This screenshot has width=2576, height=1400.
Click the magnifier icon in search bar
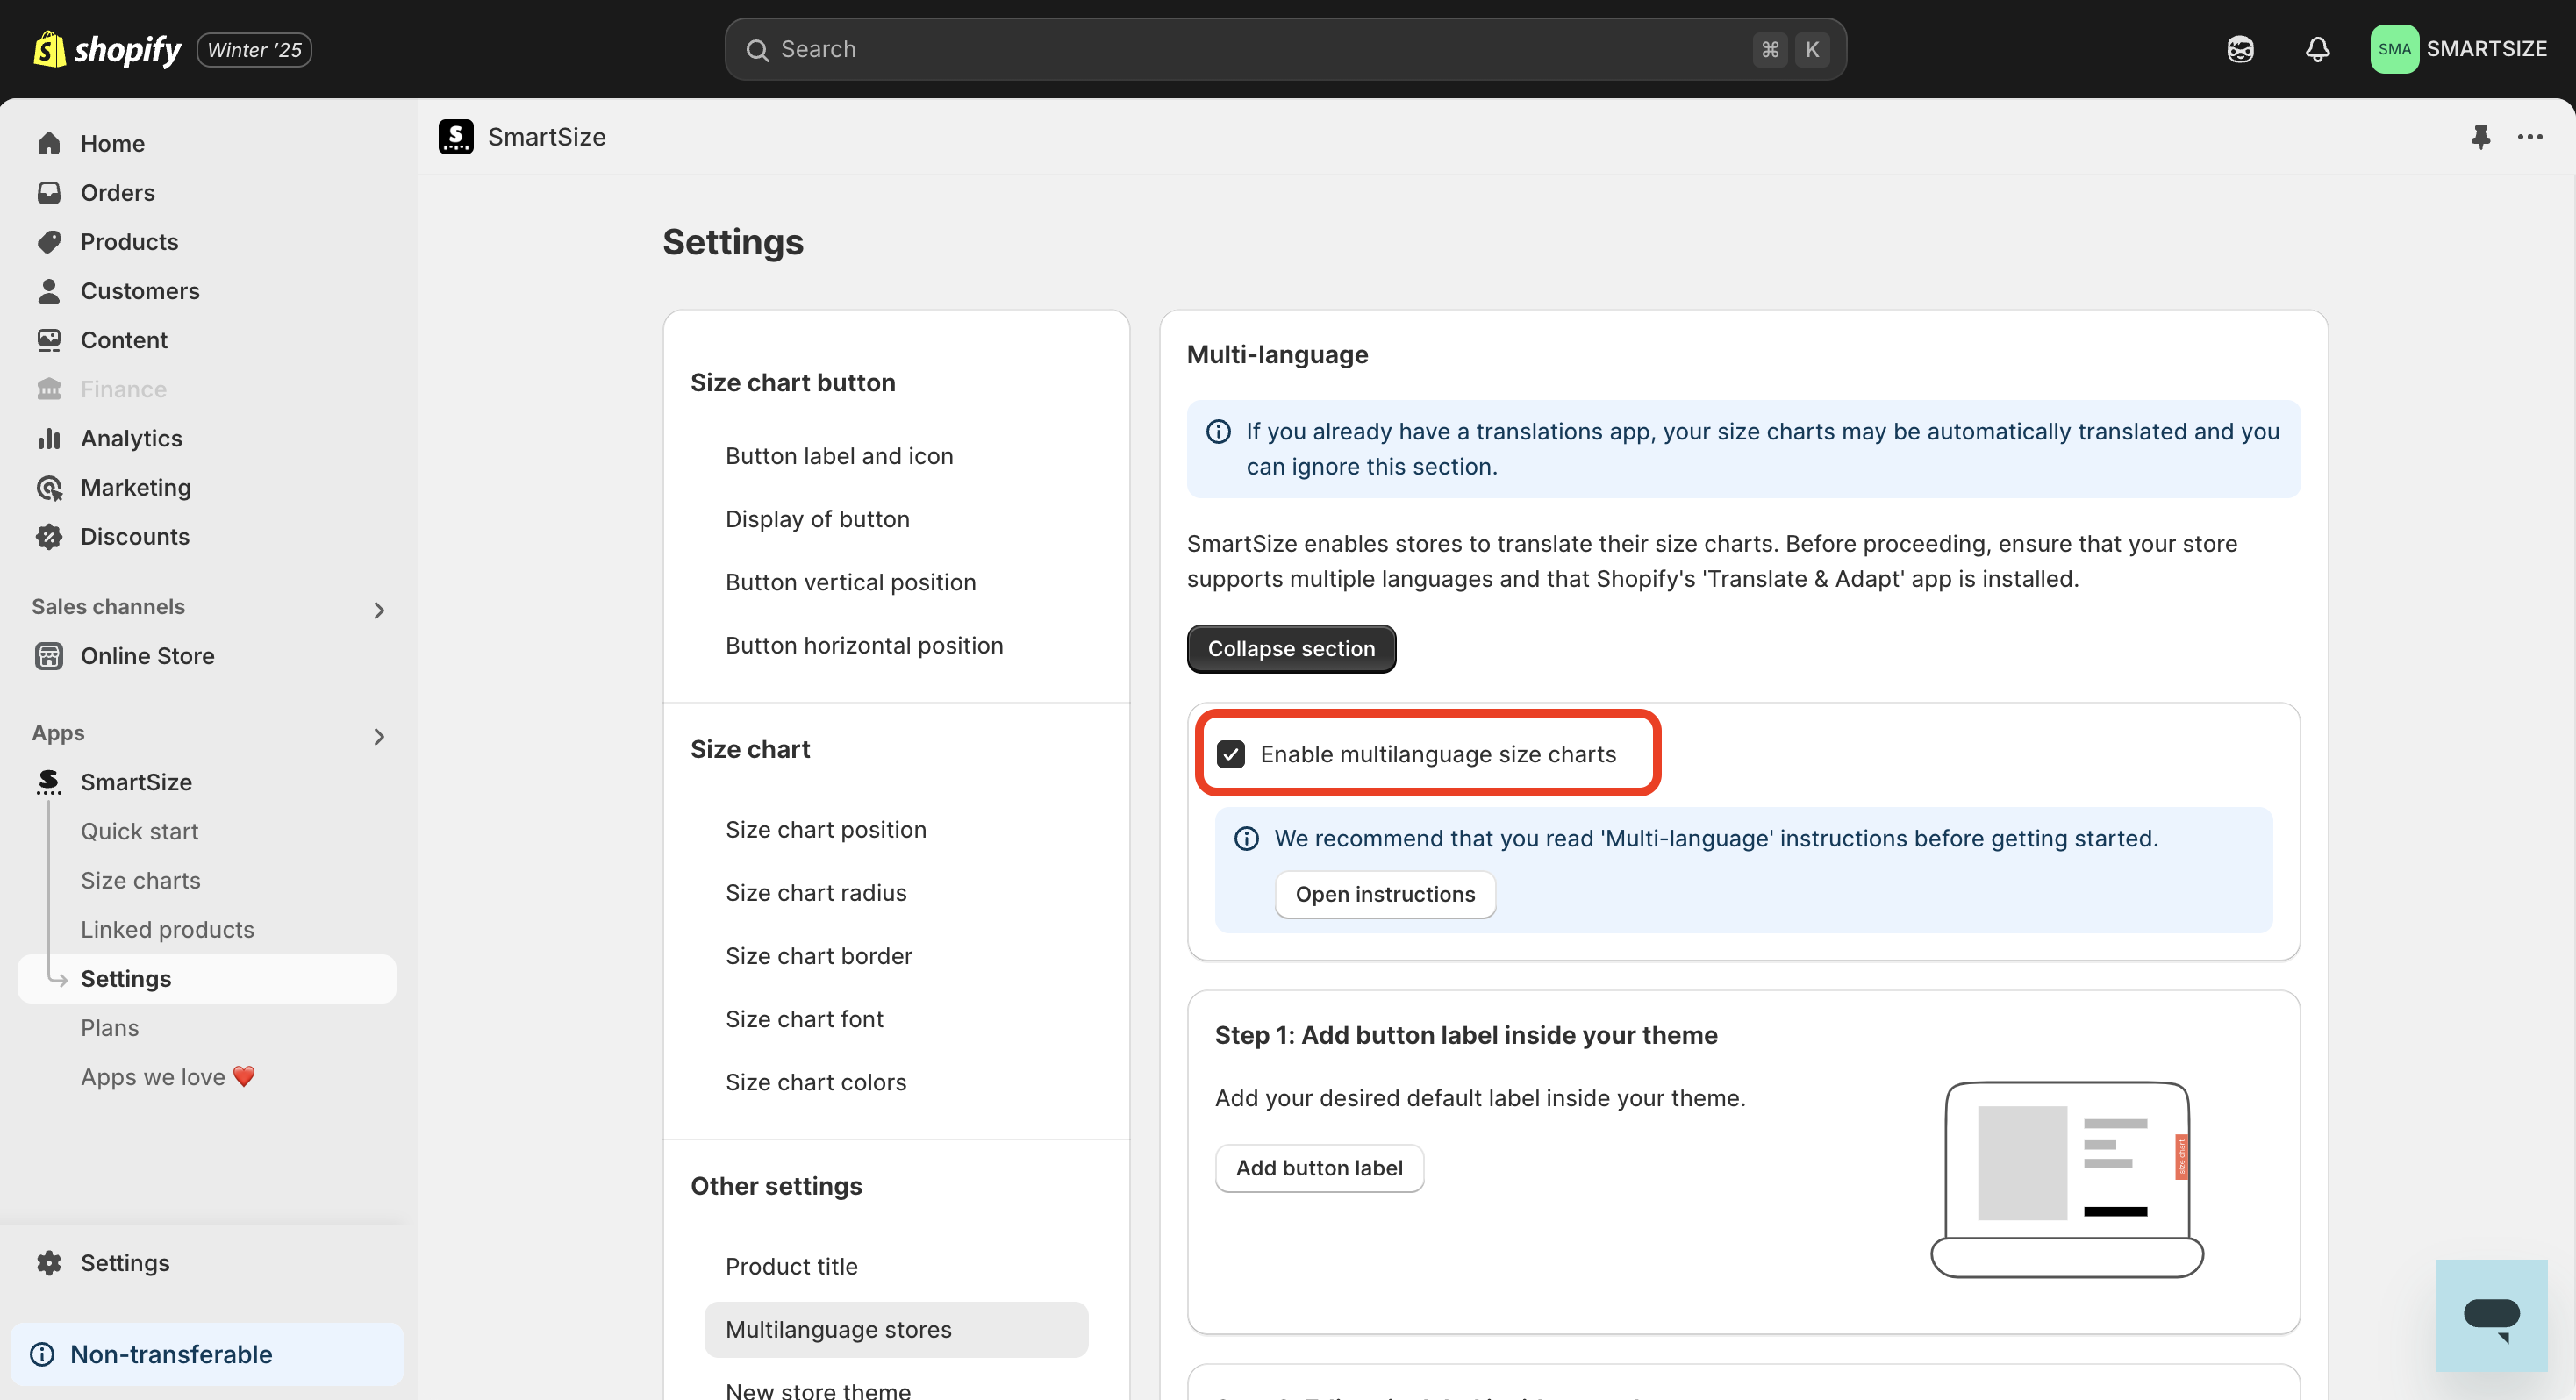coord(757,49)
